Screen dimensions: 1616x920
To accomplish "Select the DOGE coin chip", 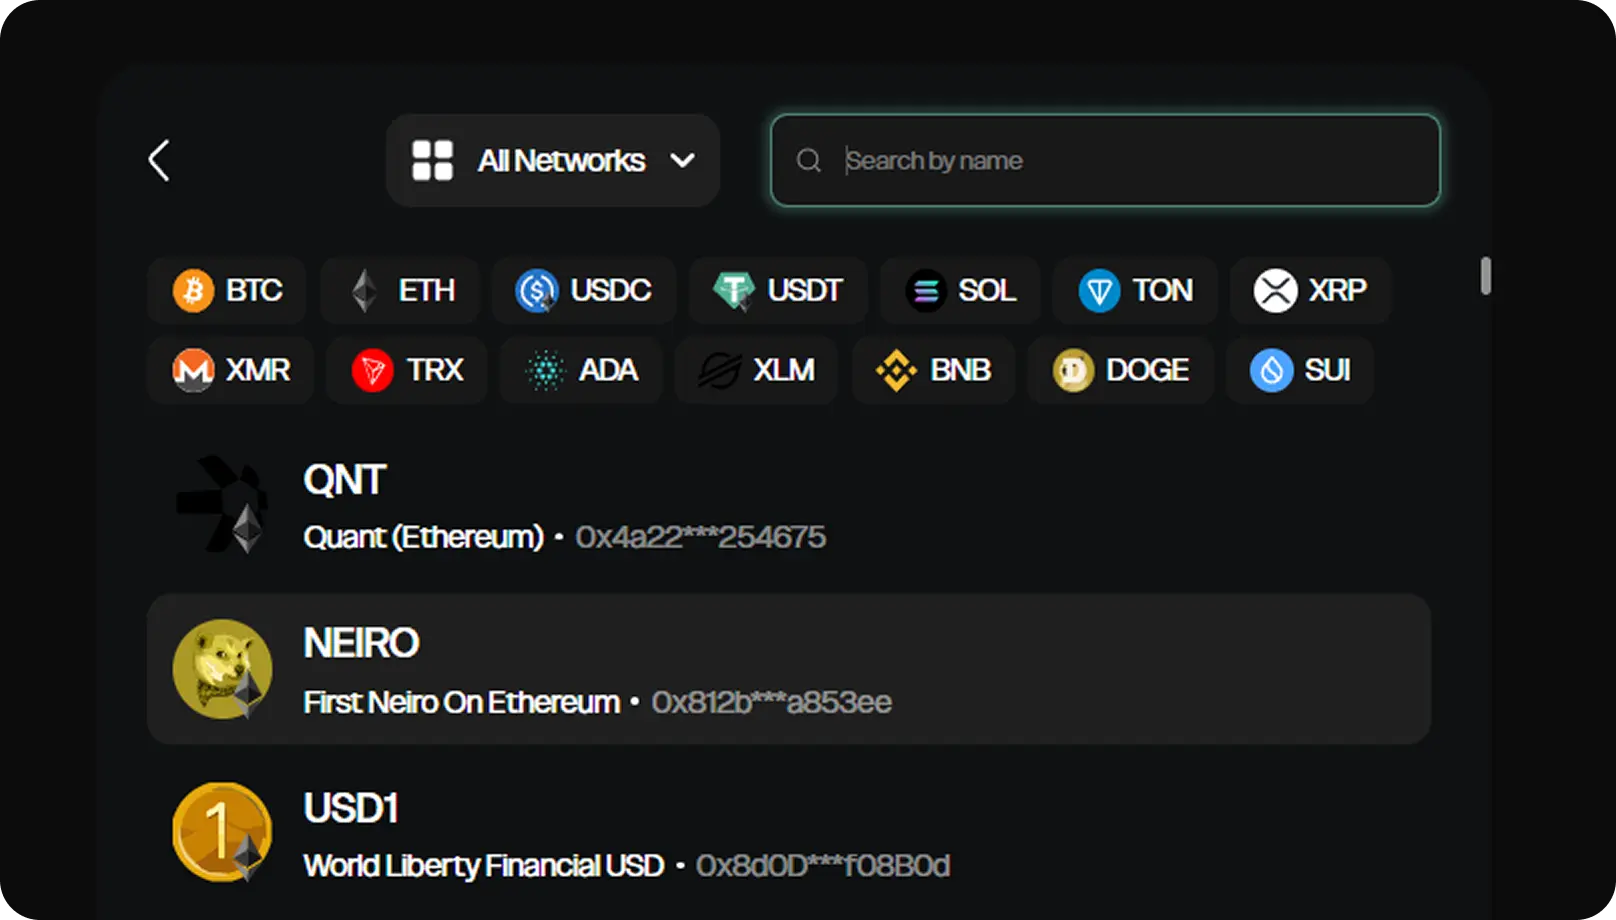I will [1120, 370].
